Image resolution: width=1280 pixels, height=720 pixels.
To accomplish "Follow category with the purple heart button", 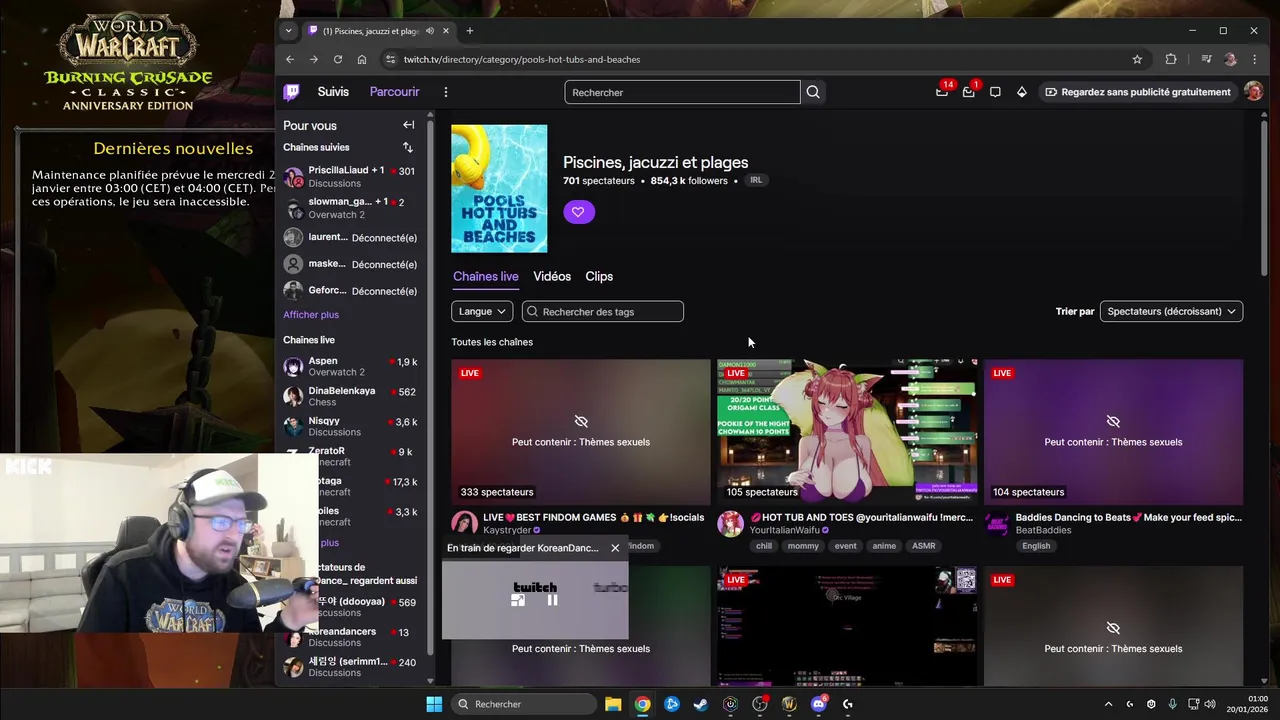I will (578, 212).
